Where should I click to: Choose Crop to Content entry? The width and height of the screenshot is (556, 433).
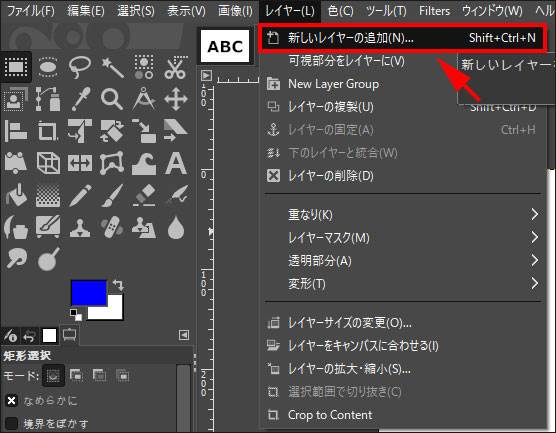tap(403, 415)
